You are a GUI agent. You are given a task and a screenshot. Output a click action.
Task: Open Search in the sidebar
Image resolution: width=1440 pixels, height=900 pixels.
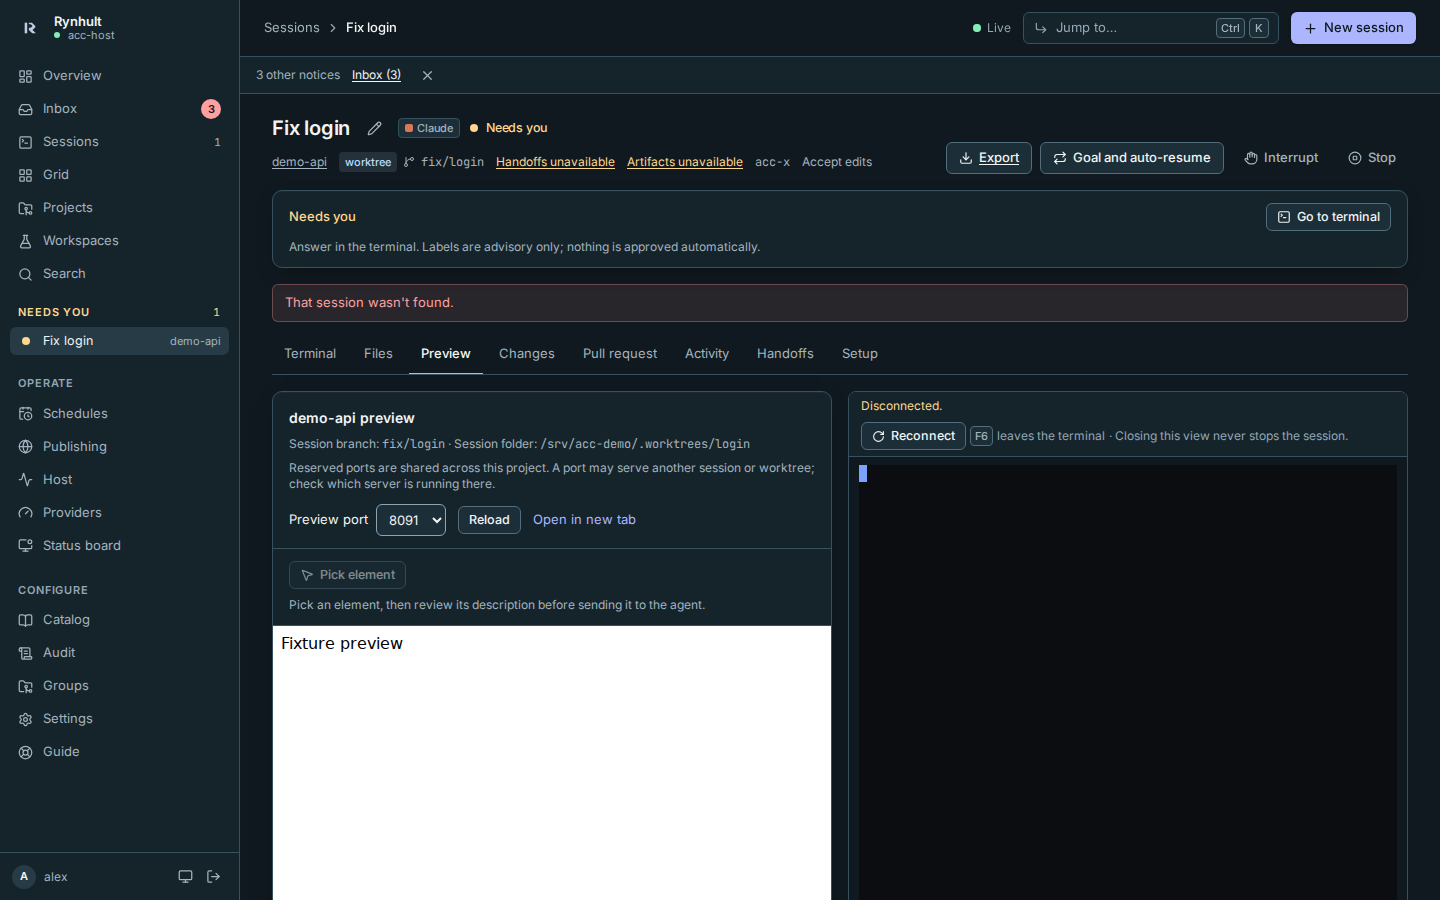(x=119, y=274)
